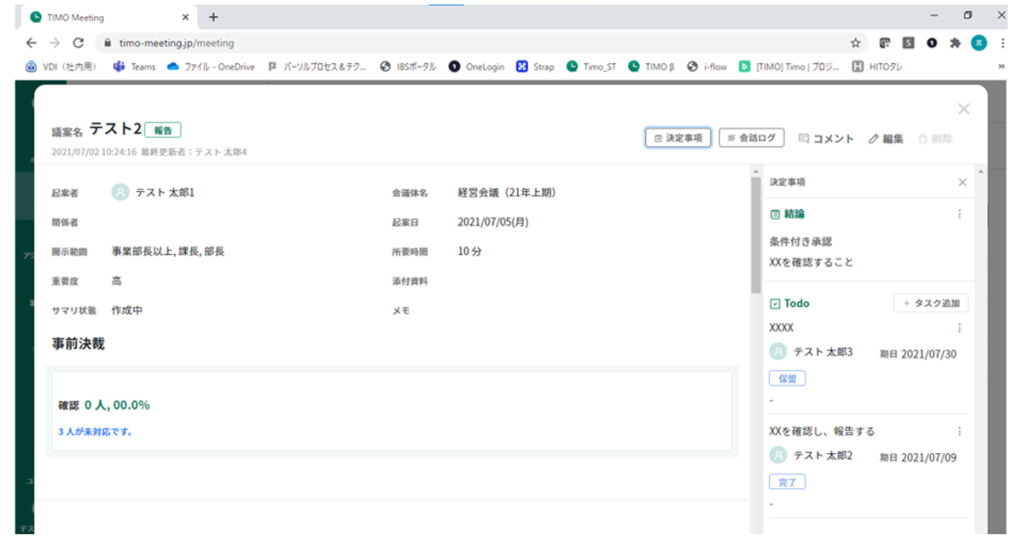Open the Teams bookmark
Image resolution: width=1024 pixels, height=540 pixels.
click(x=135, y=67)
